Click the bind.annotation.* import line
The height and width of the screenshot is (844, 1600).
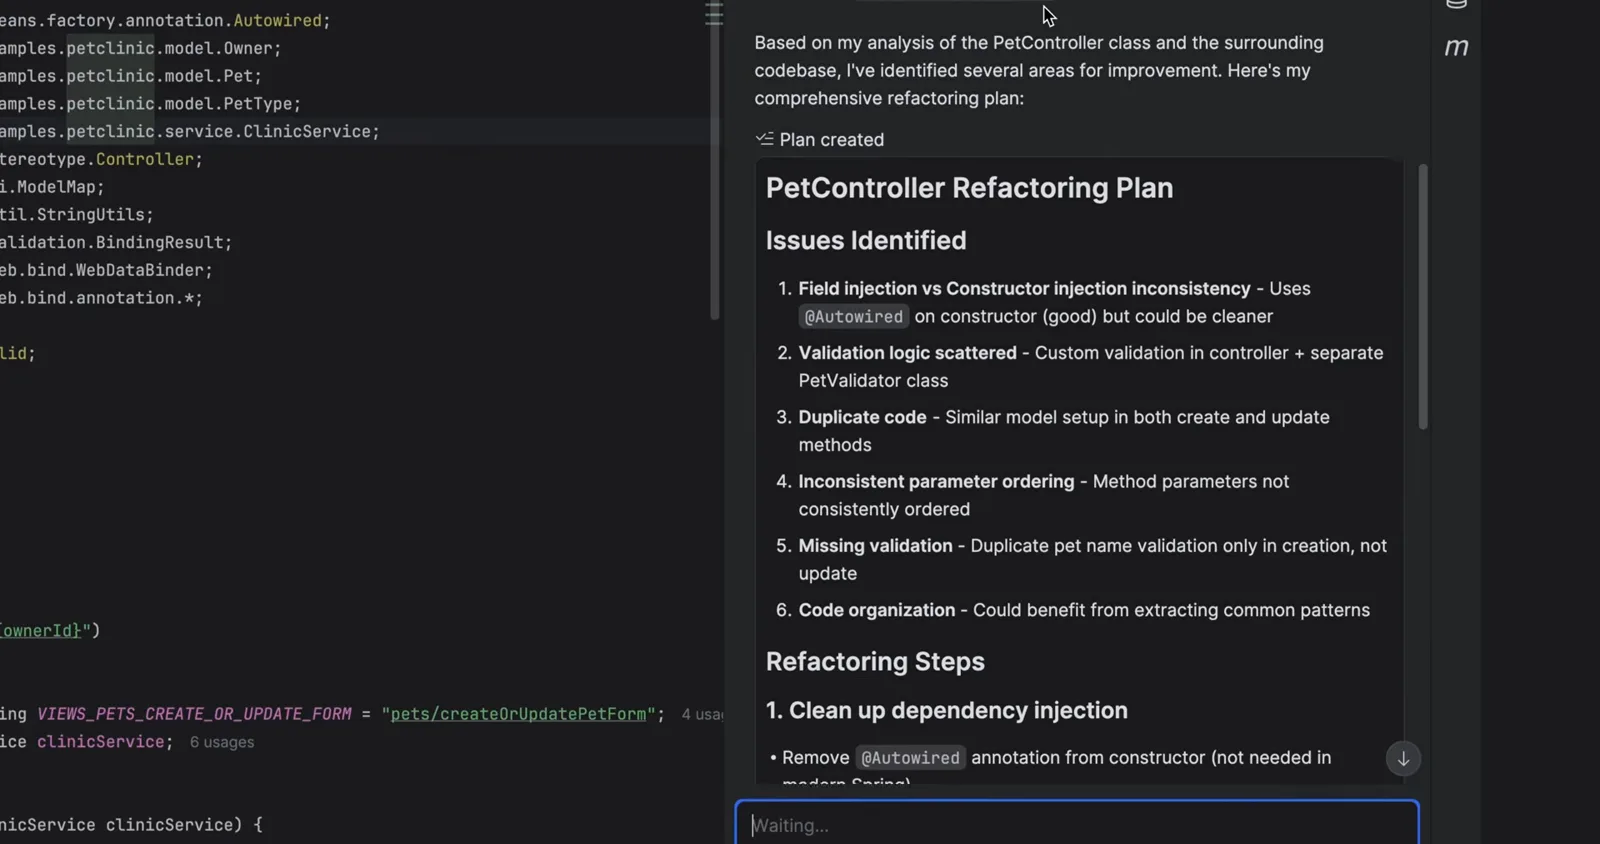pyautogui.click(x=101, y=298)
